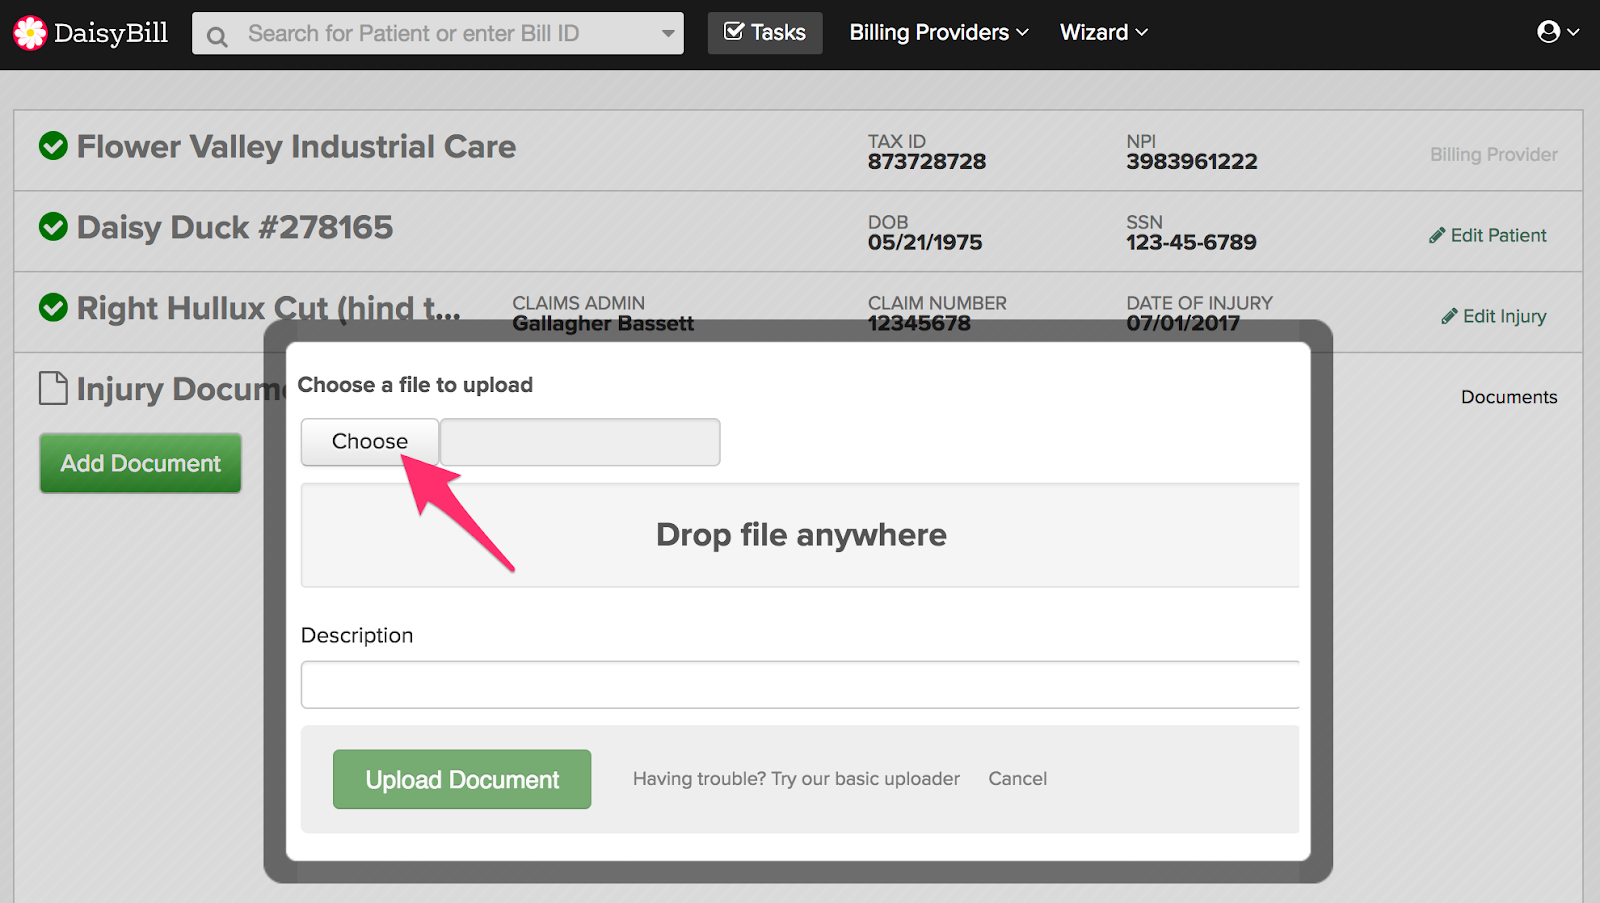Click the Claims Admin name Gallagher Bassett
Image resolution: width=1600 pixels, height=903 pixels.
point(603,324)
